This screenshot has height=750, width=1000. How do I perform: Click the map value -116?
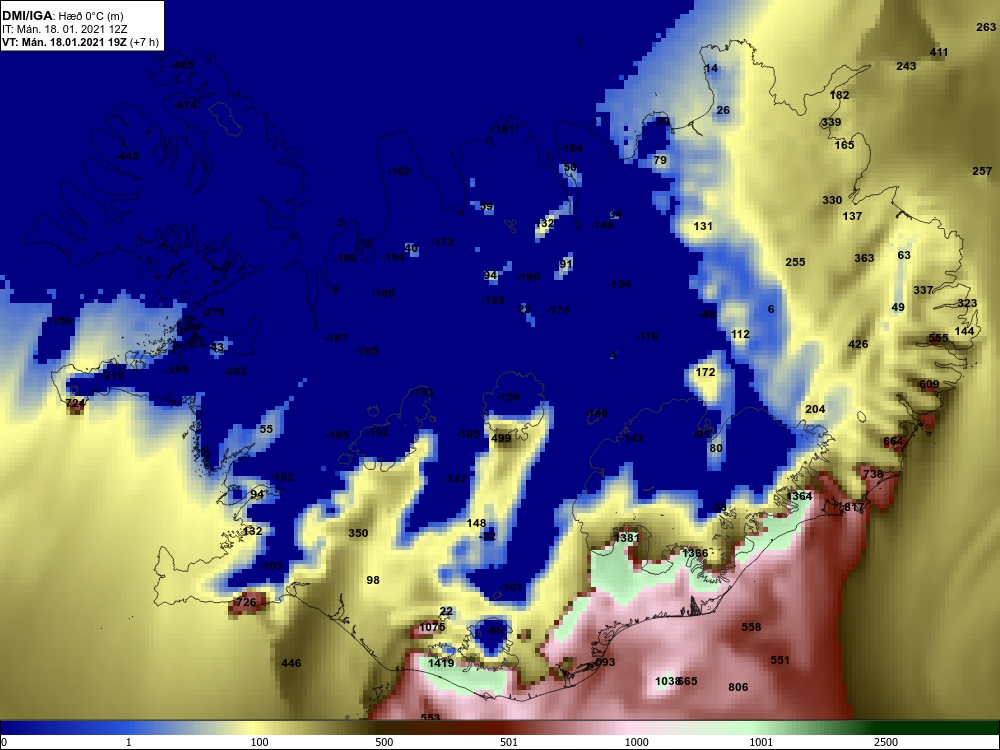647,336
